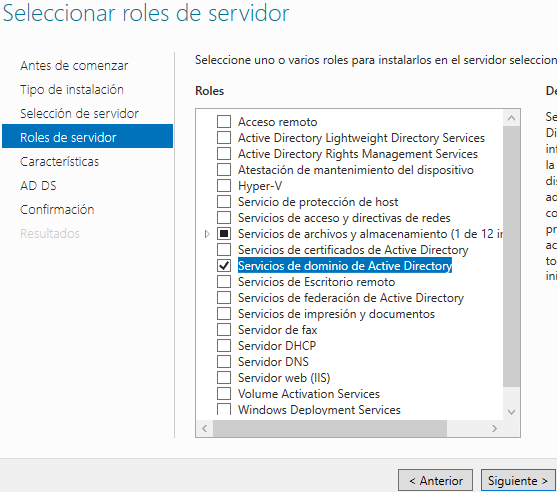Check the Servidor de fax checkbox

[x=224, y=329]
